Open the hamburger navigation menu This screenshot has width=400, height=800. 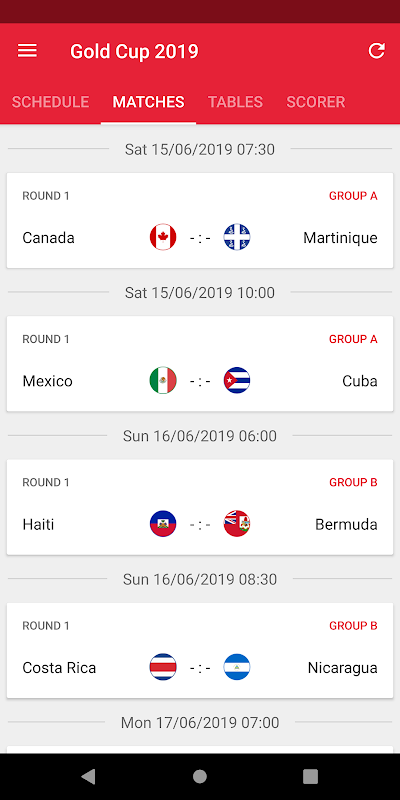click(27, 51)
